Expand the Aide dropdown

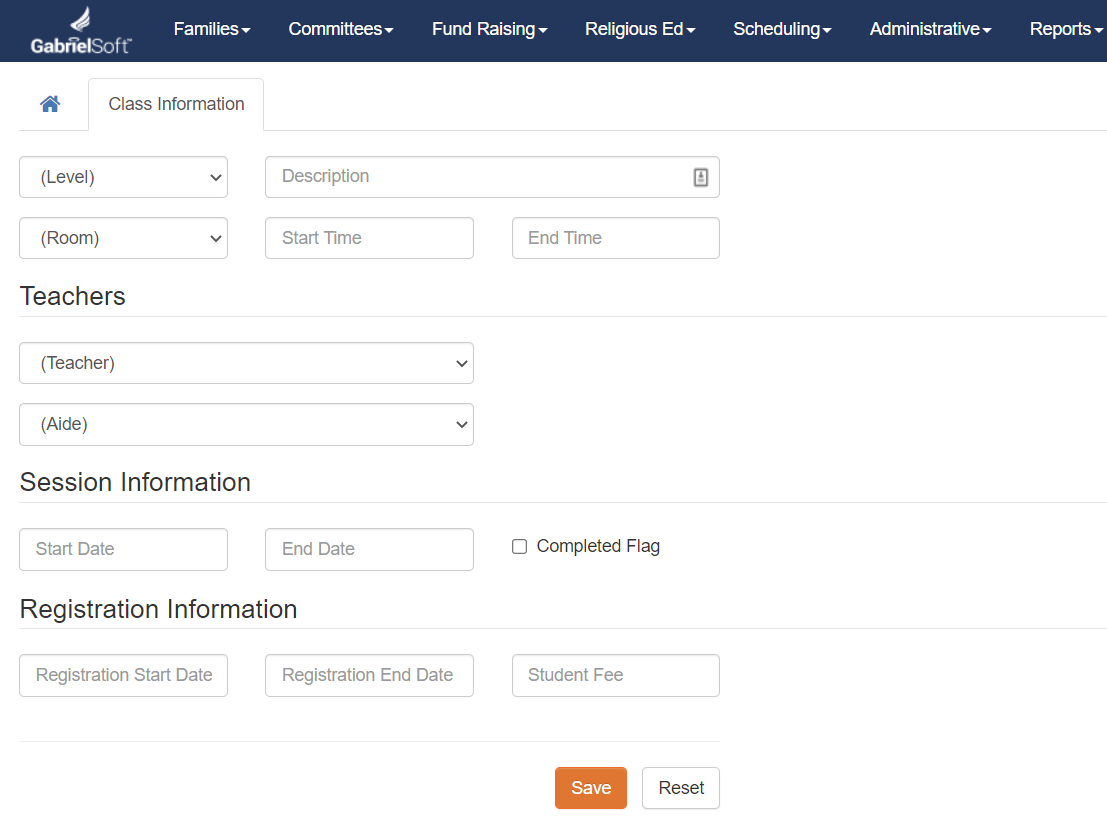pos(246,424)
